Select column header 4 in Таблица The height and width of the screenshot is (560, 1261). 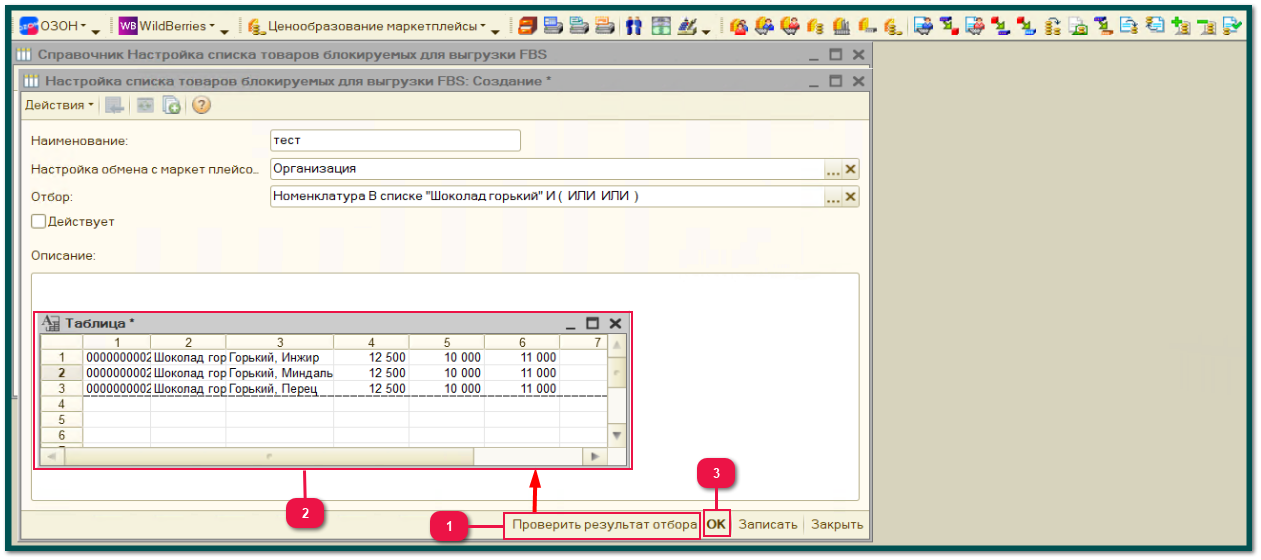coord(371,342)
